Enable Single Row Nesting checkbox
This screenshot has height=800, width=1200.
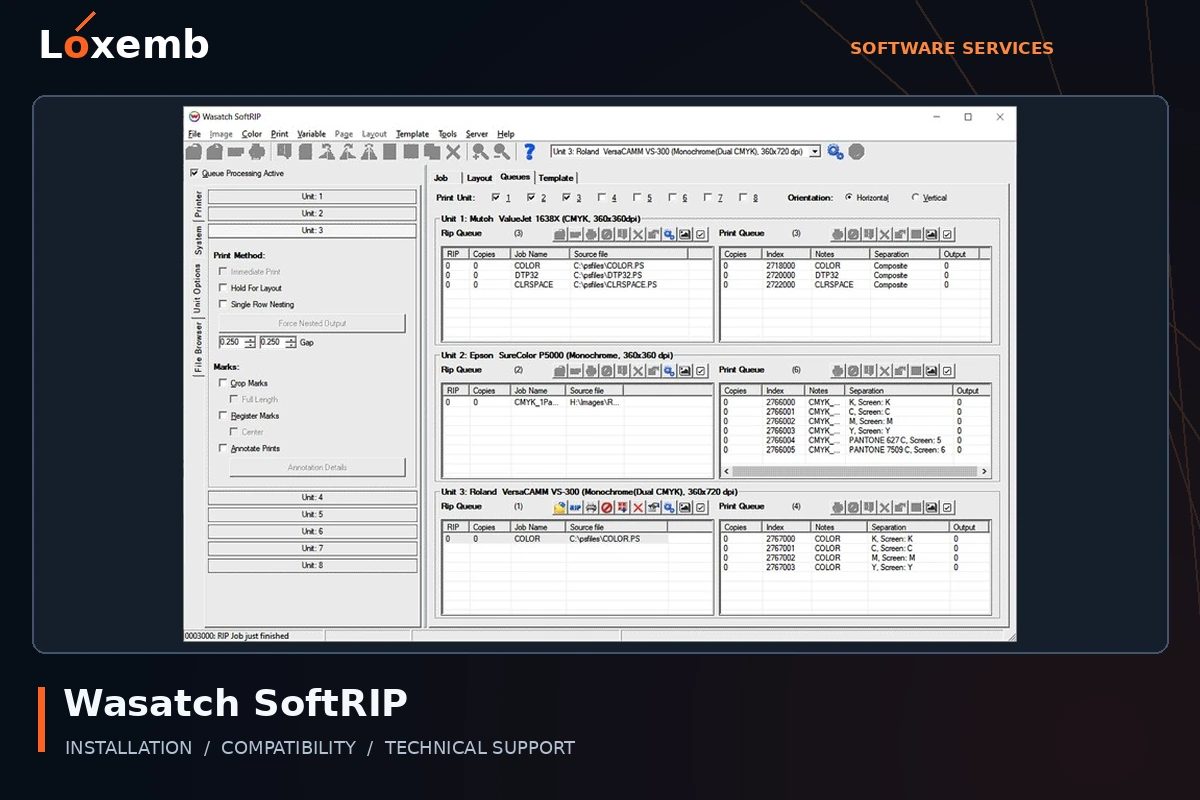pos(223,304)
